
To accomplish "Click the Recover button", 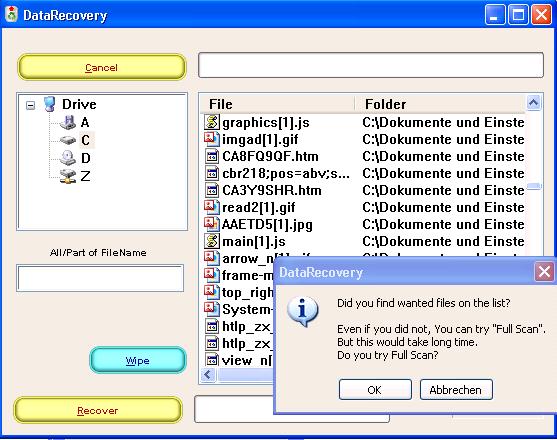I will tap(98, 410).
